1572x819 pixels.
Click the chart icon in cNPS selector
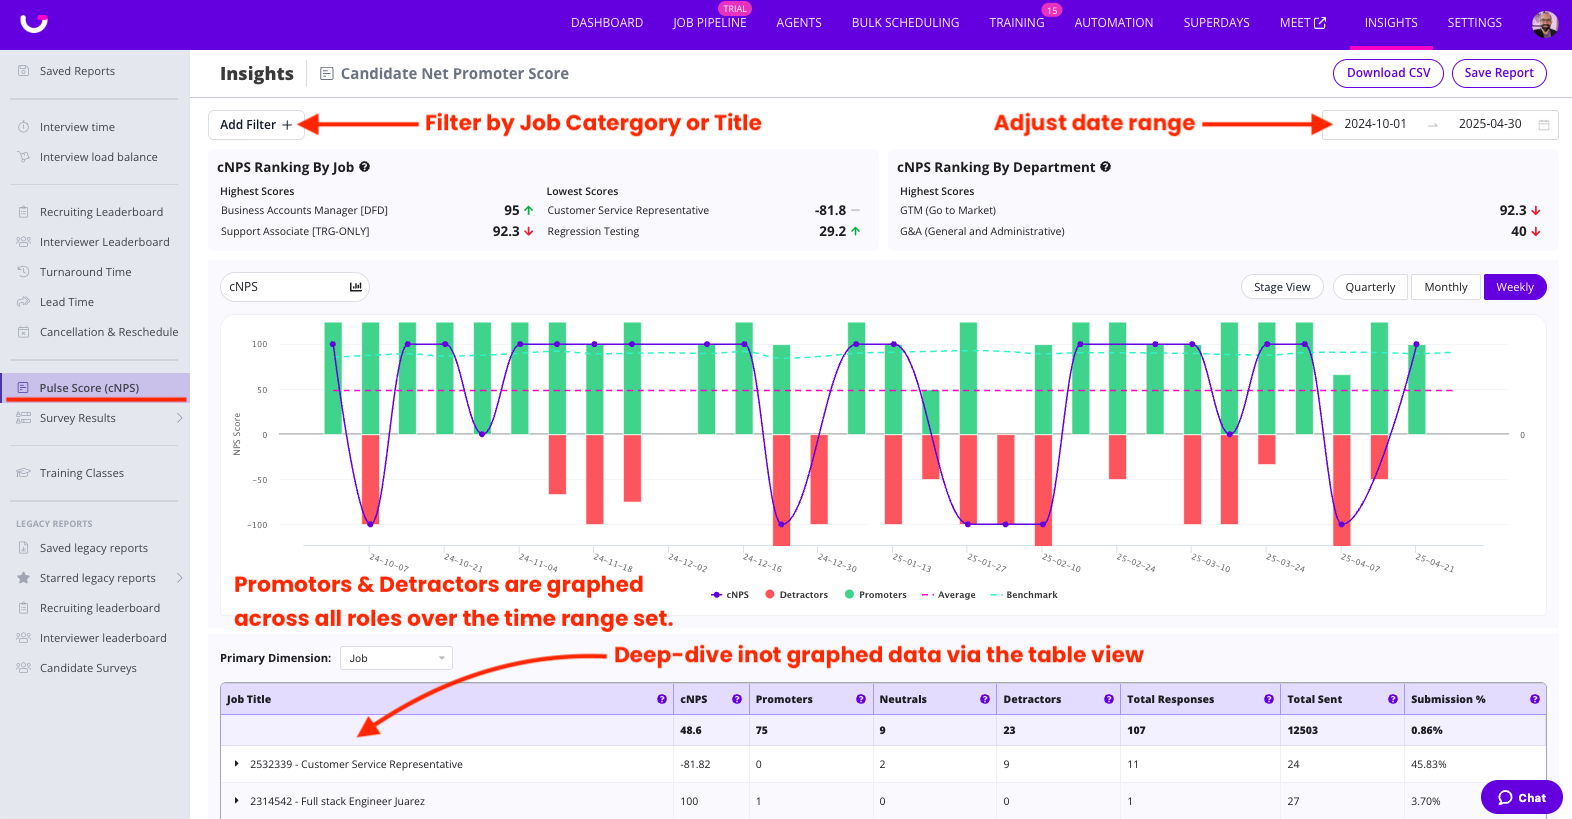point(355,287)
